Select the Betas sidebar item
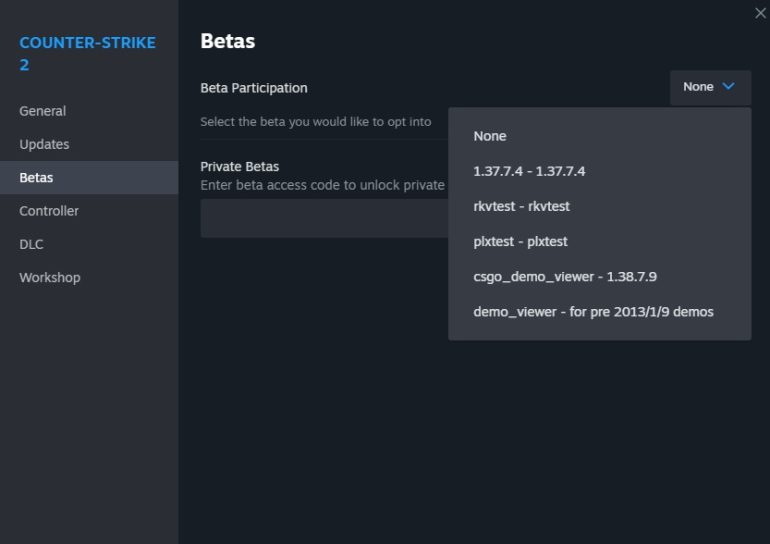 [x=37, y=178]
